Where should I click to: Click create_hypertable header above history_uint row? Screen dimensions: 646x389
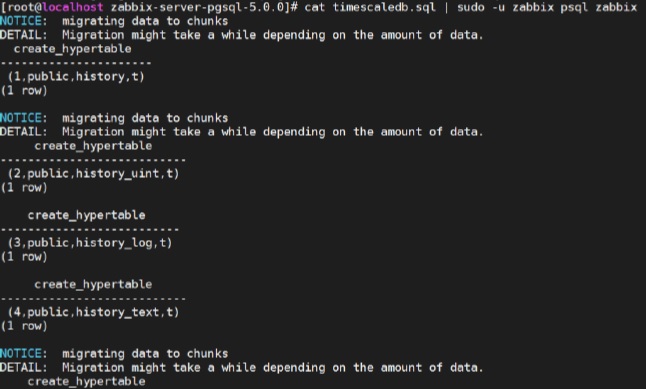click(93, 146)
